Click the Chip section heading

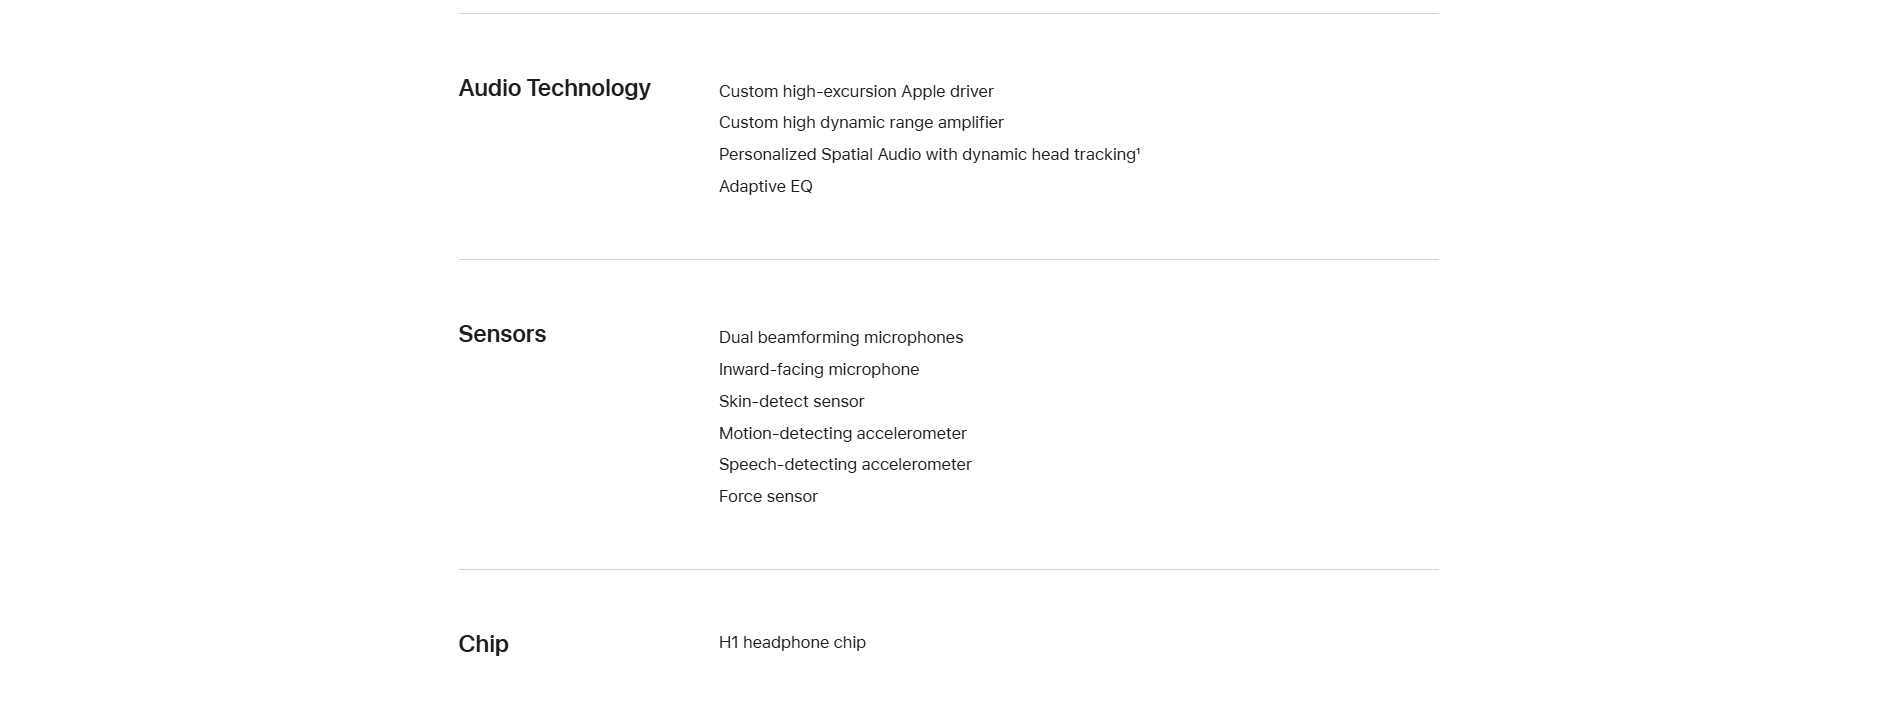tap(483, 644)
